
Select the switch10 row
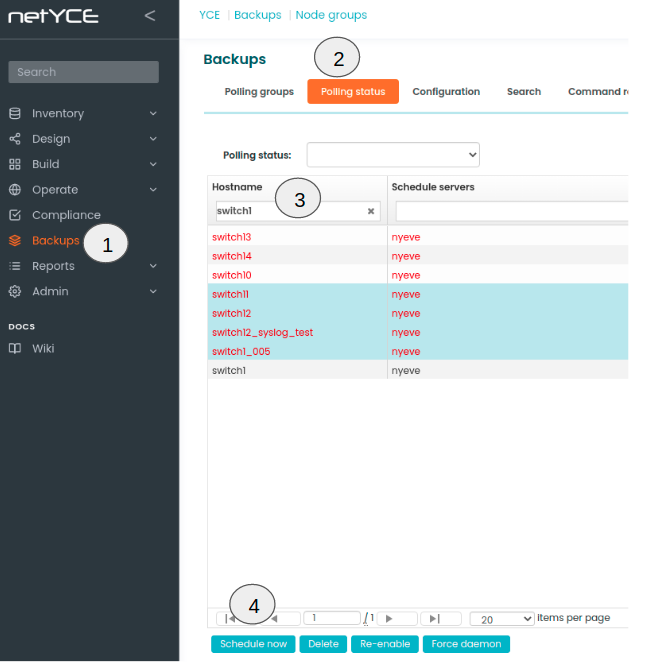(x=418, y=275)
